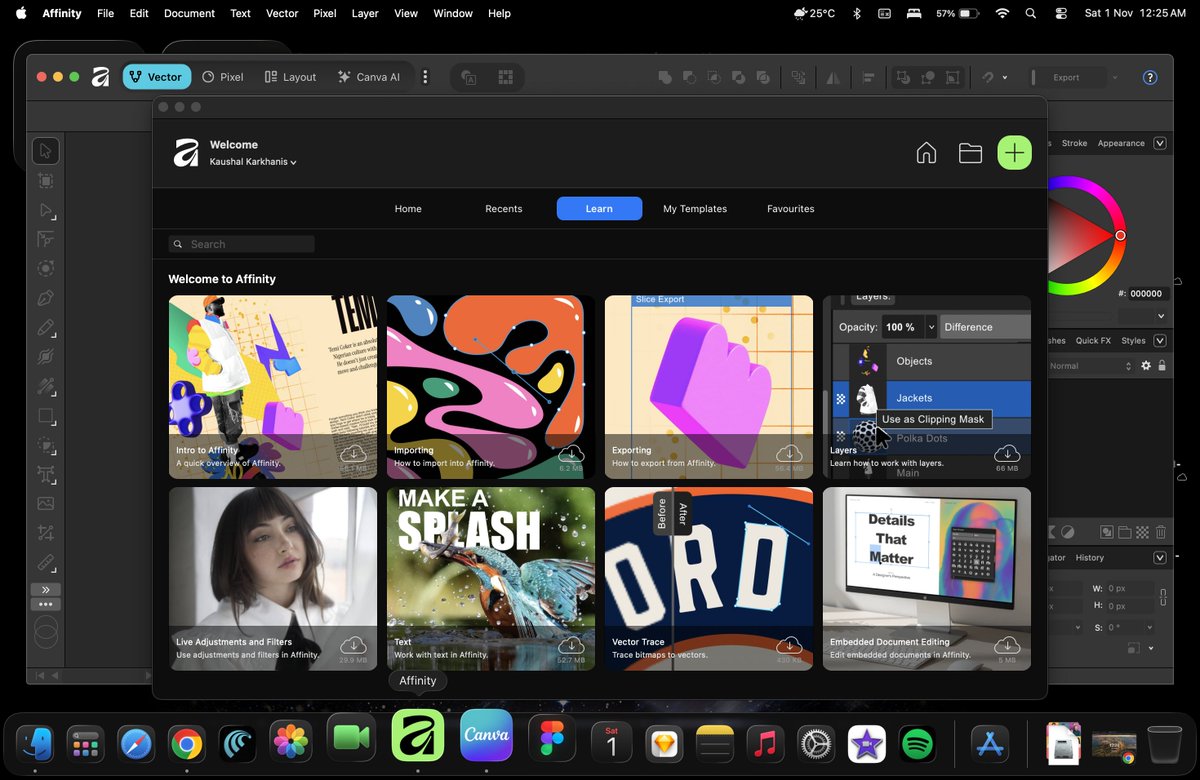Download the Exporting tutorial

[789, 453]
